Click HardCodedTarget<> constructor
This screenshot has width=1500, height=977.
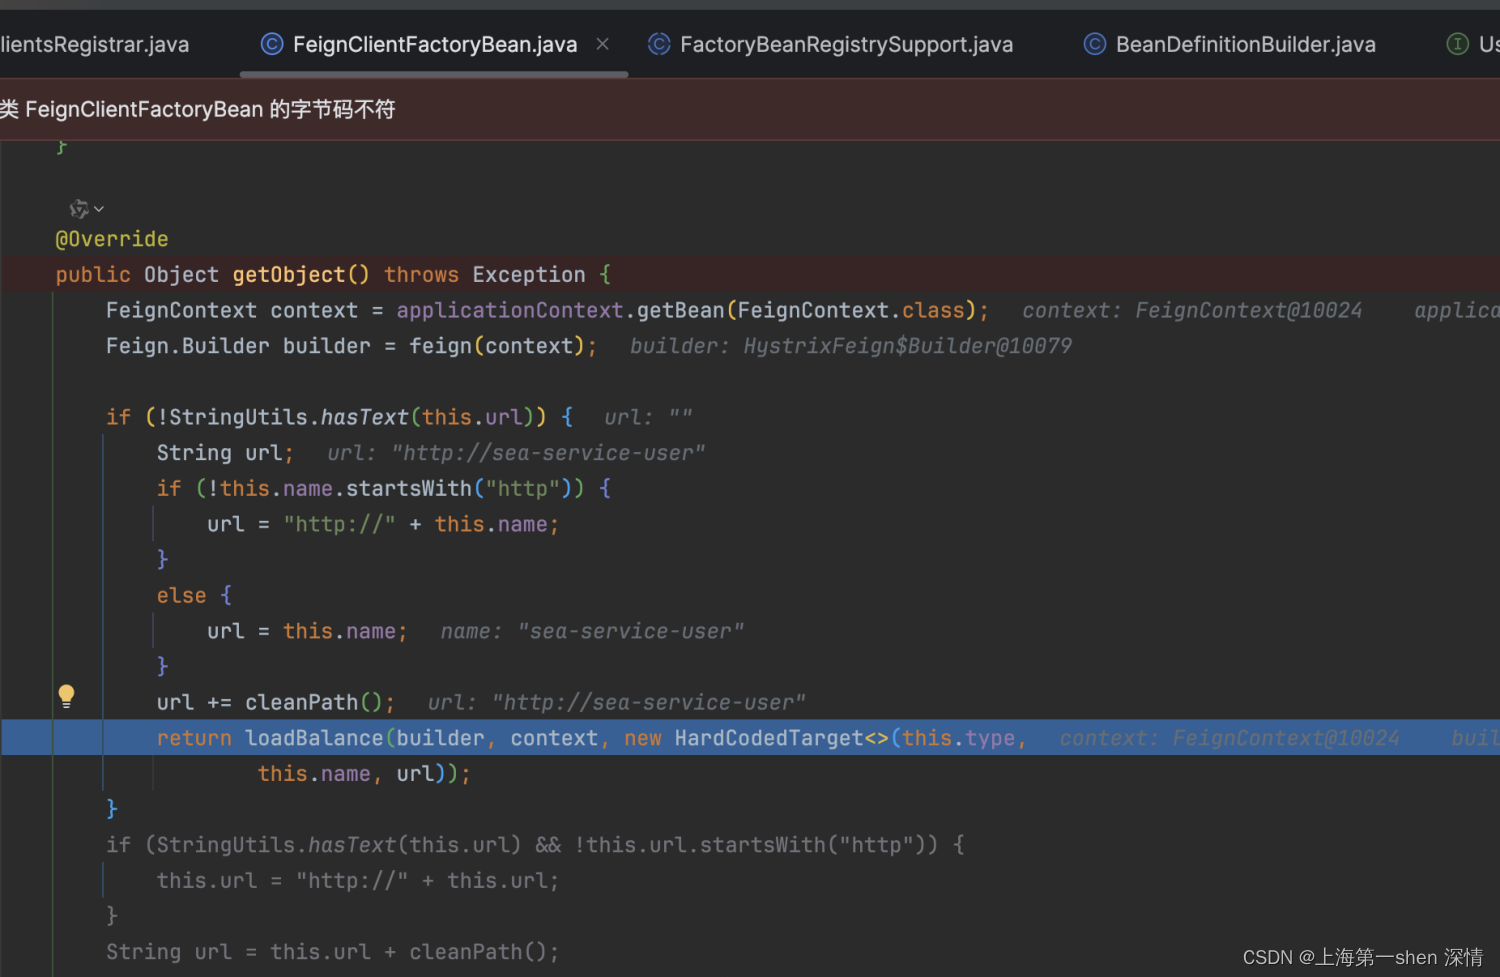781,738
